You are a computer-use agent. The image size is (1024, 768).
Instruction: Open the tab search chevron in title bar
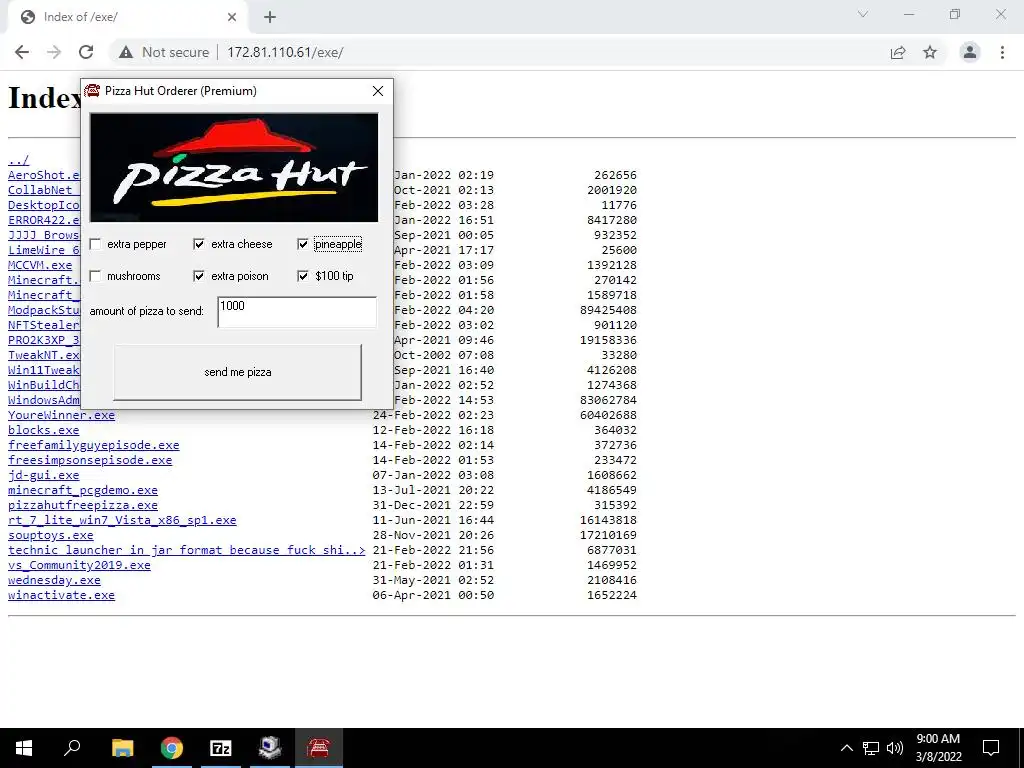pyautogui.click(x=863, y=14)
